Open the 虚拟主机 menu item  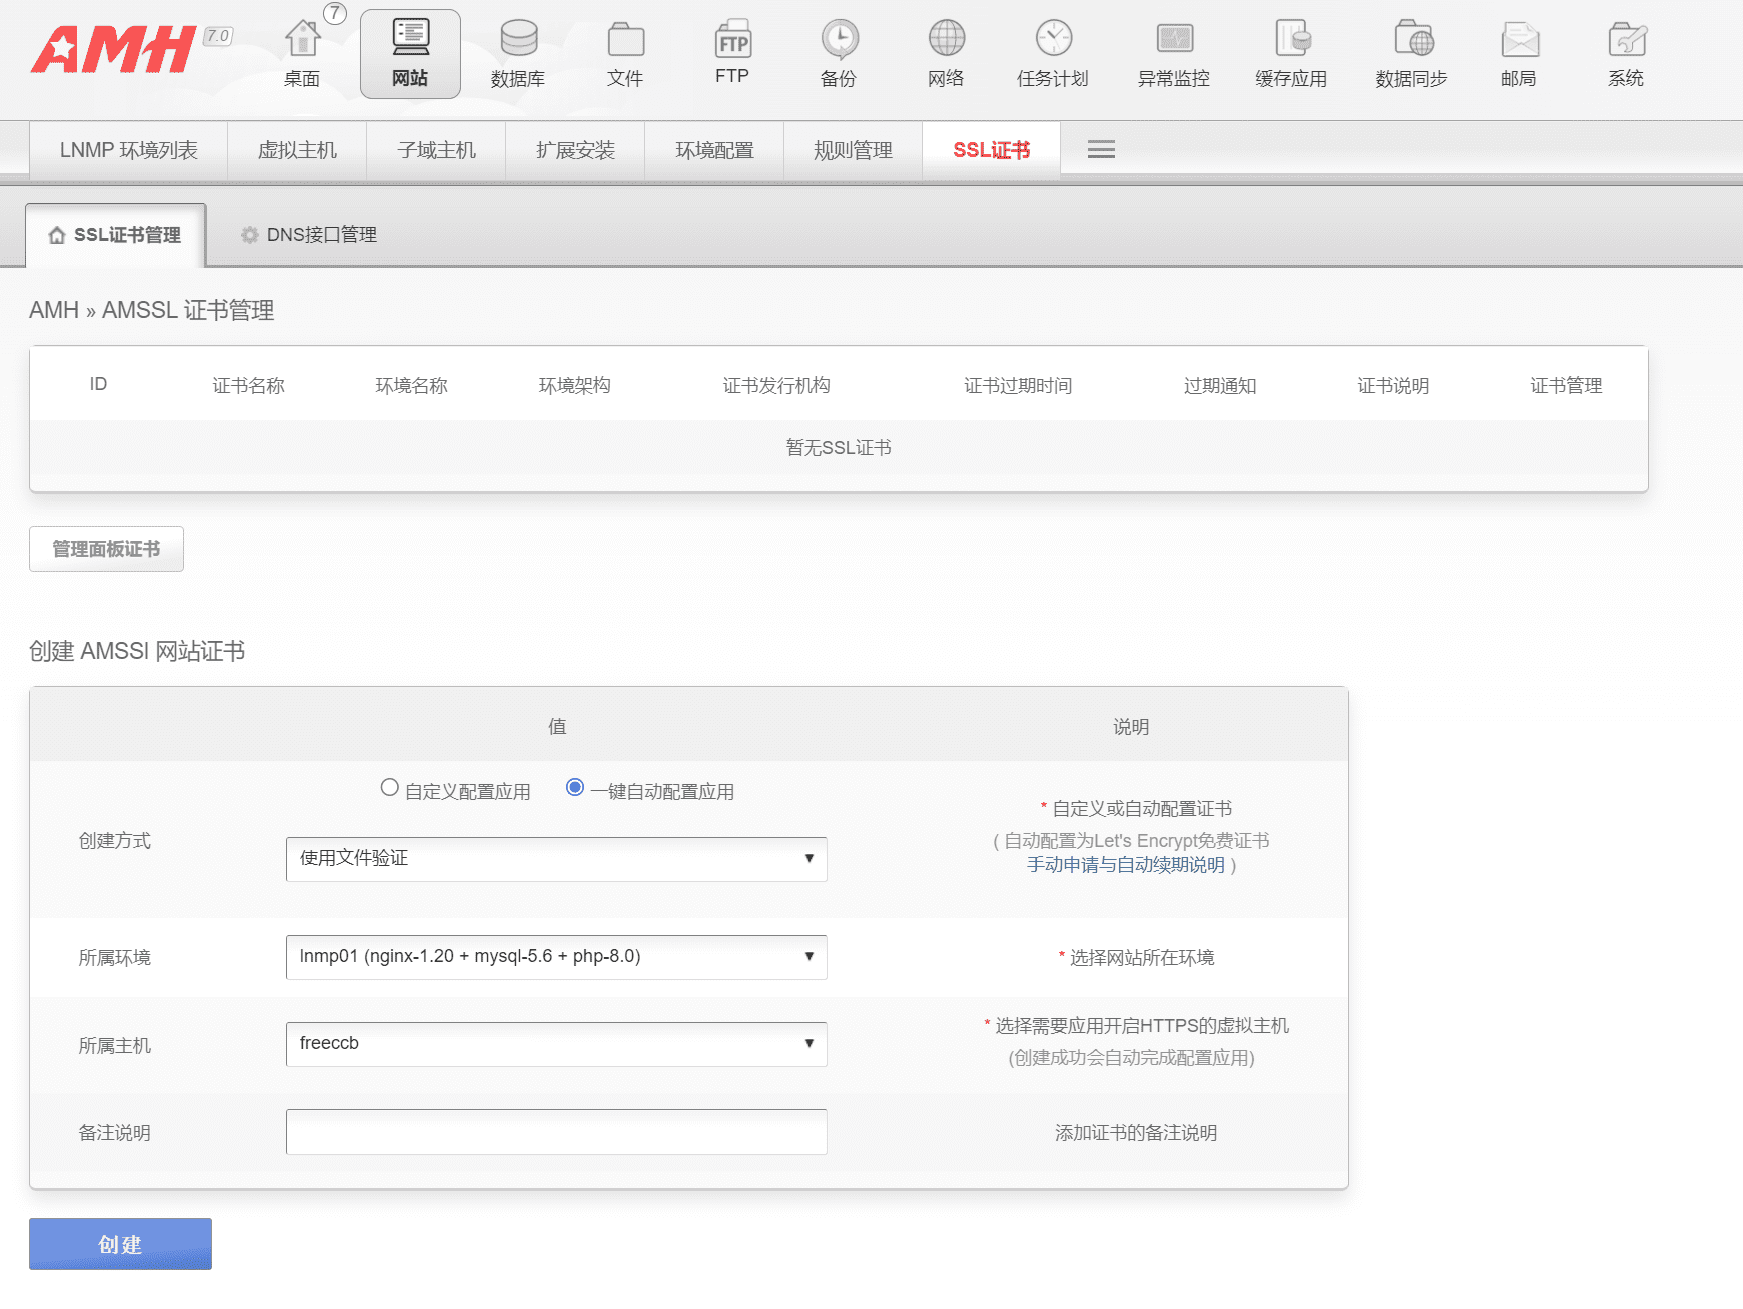296,150
